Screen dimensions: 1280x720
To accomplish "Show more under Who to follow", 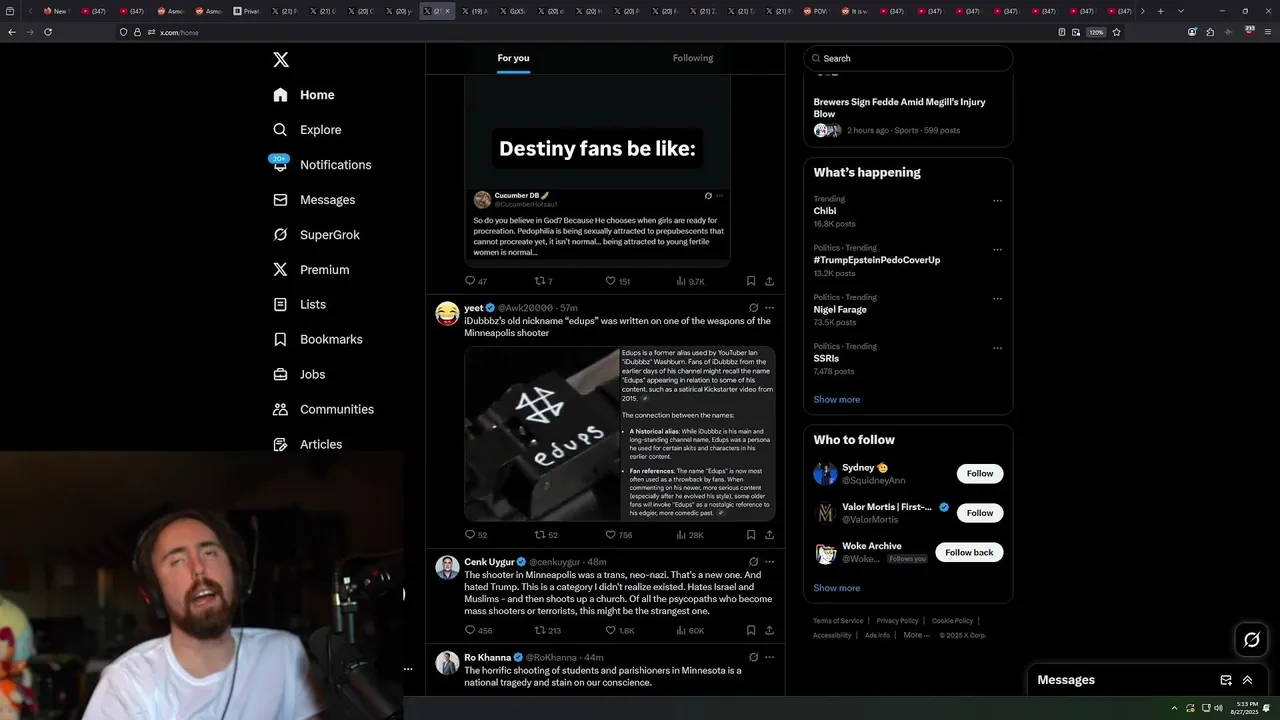I will pos(837,588).
